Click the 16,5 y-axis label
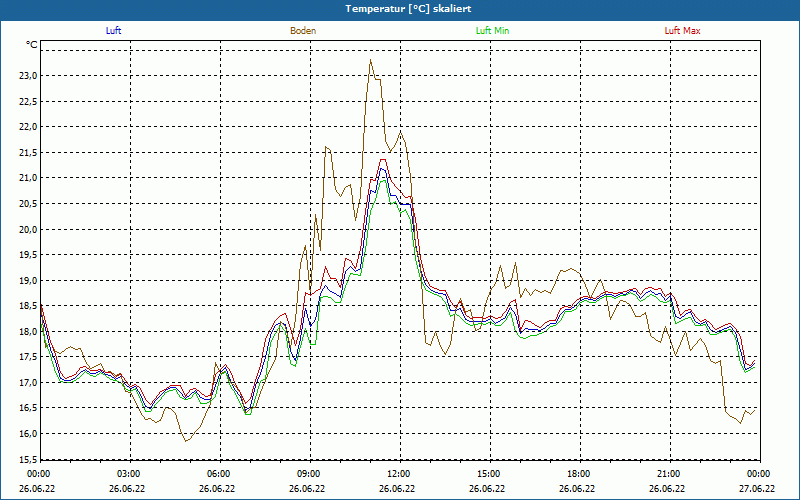The image size is (800, 500). 29,408
